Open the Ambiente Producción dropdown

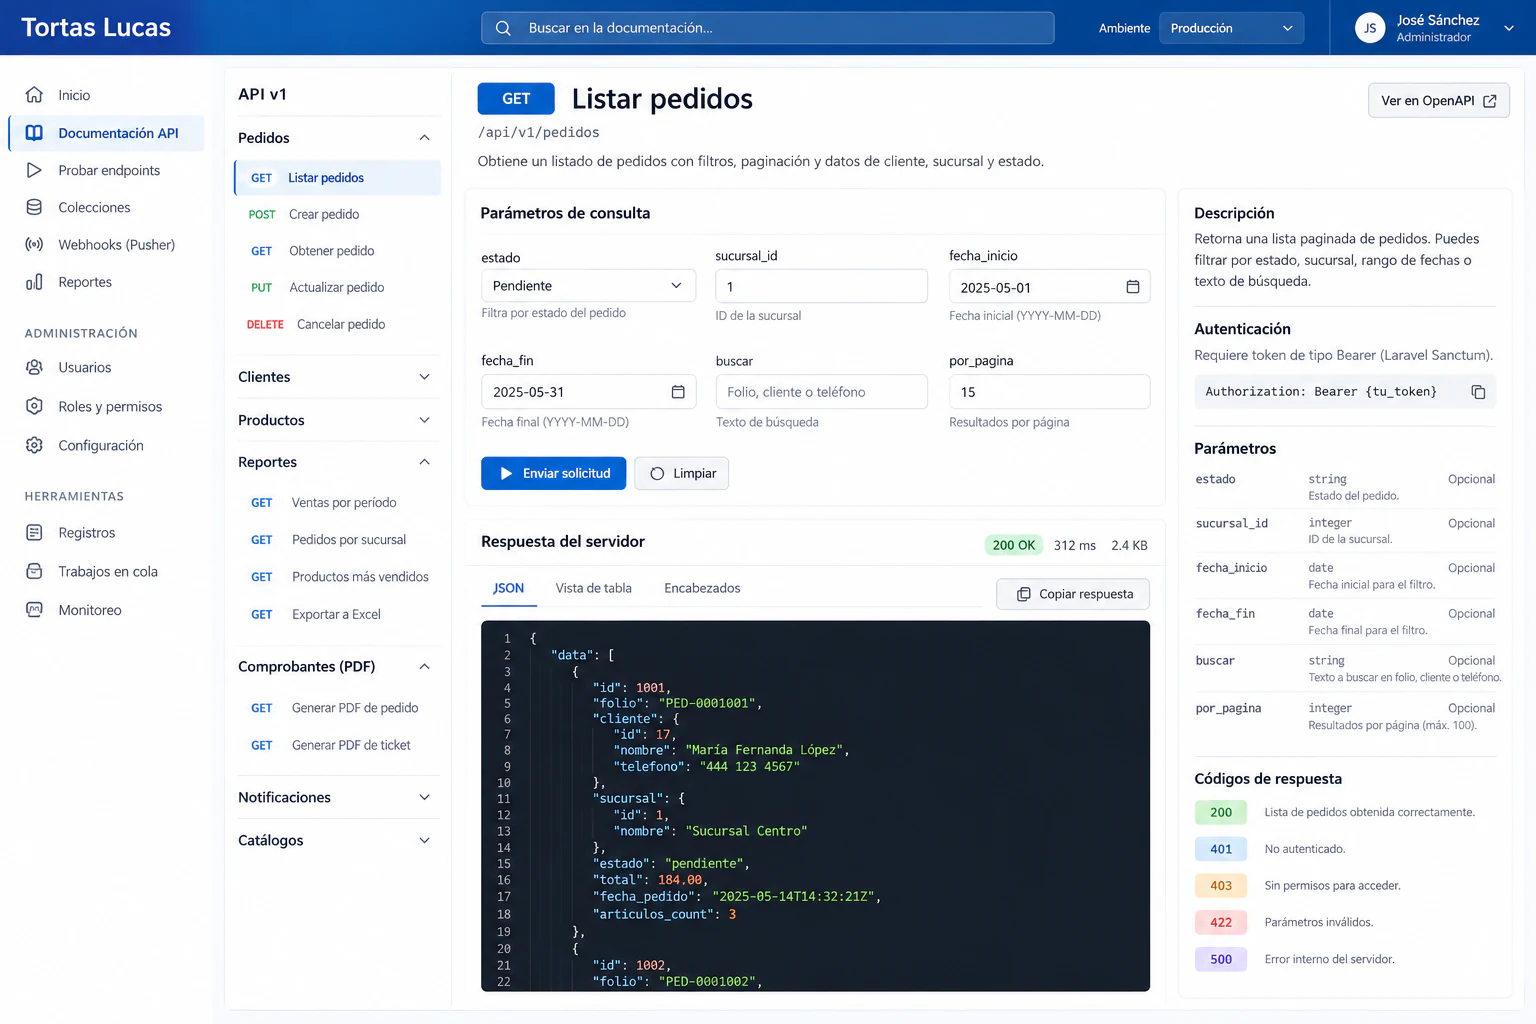(1231, 28)
